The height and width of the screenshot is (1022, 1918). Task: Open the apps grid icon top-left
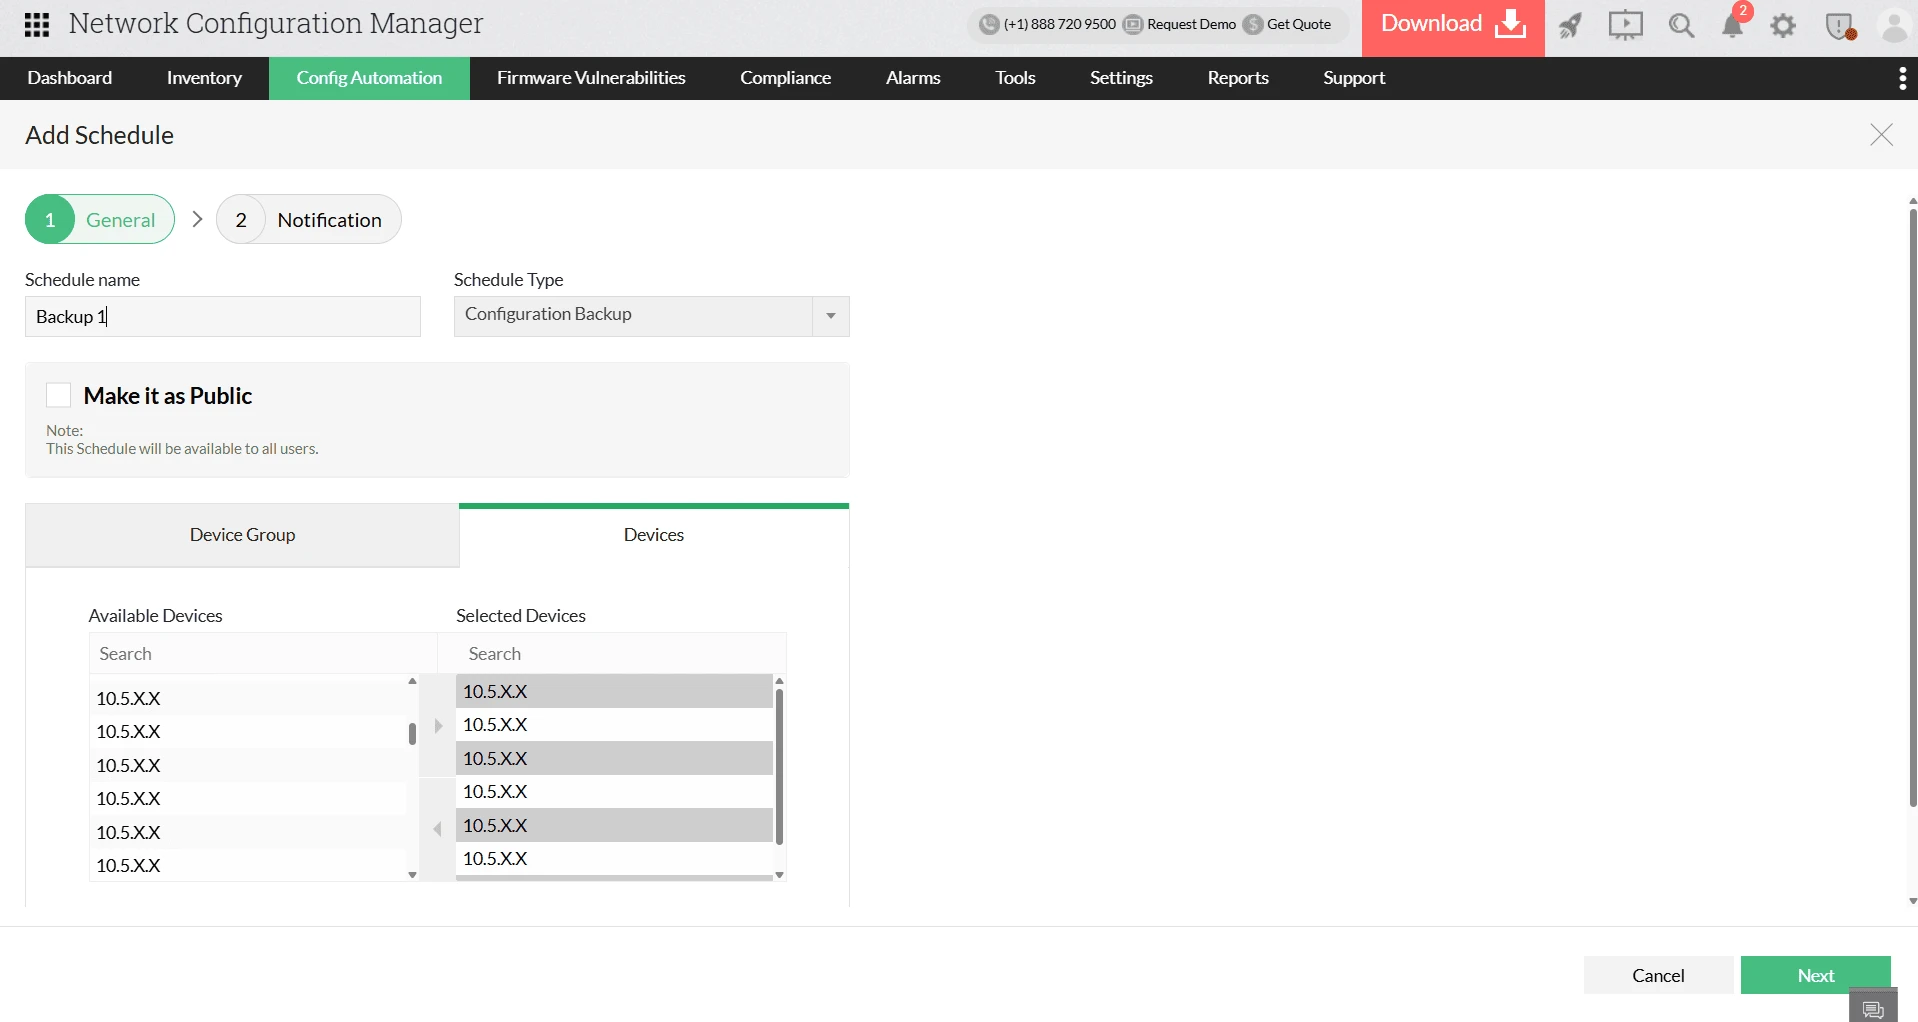pos(36,24)
